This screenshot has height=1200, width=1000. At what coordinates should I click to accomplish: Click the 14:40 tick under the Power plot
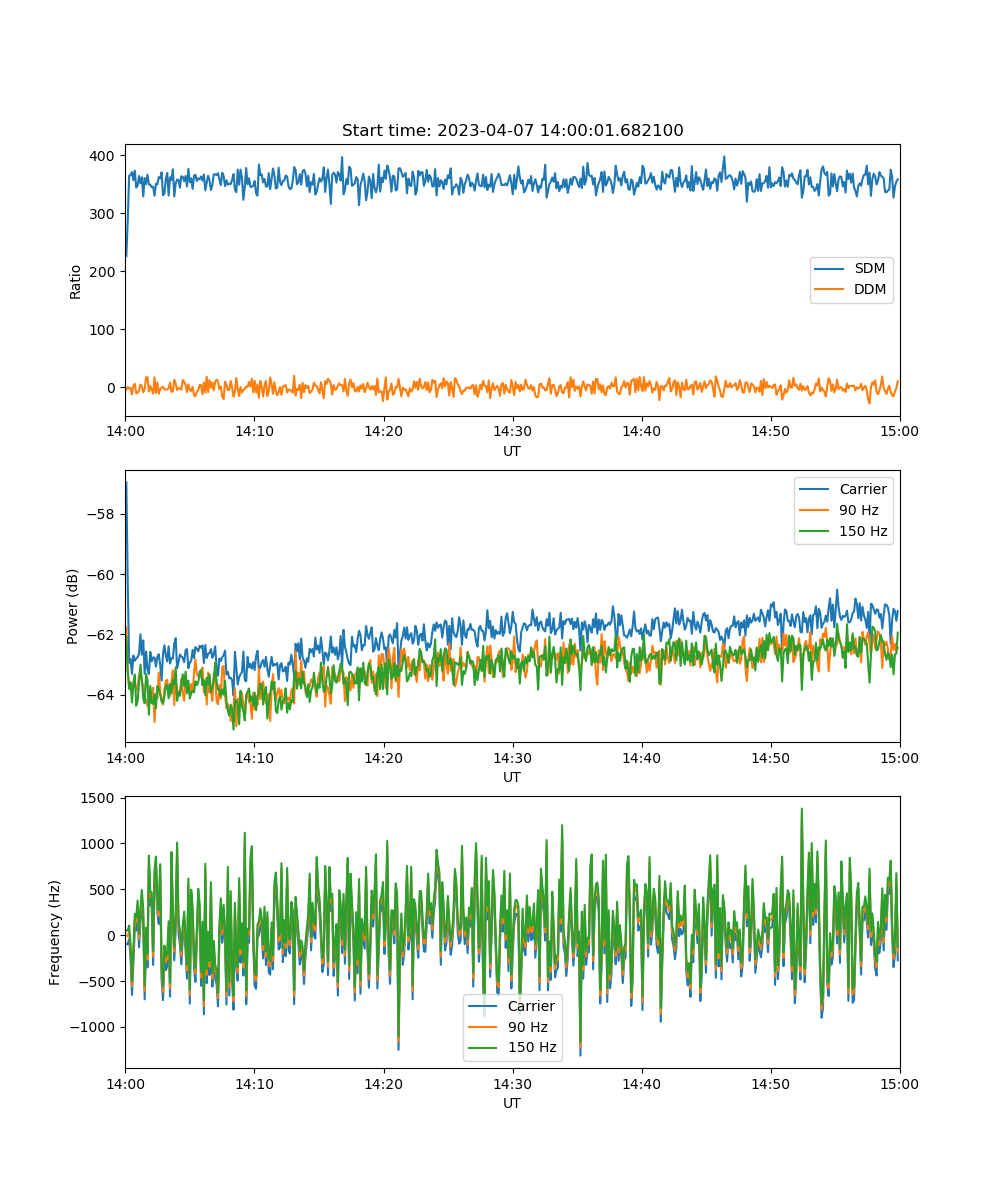pos(641,757)
